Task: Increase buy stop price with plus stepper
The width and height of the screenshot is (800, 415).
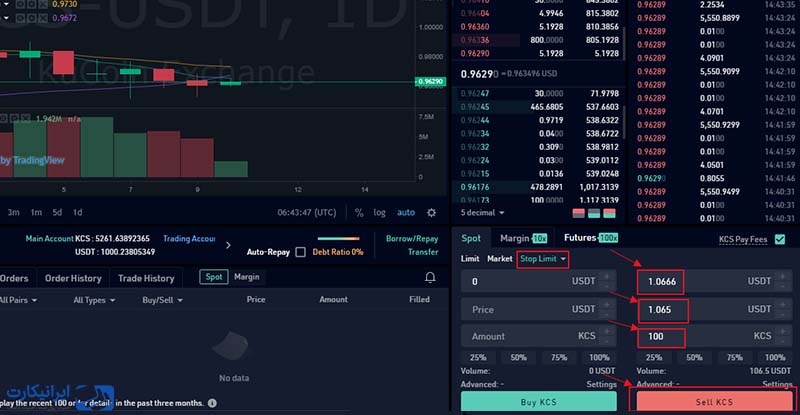Action: (x=607, y=276)
